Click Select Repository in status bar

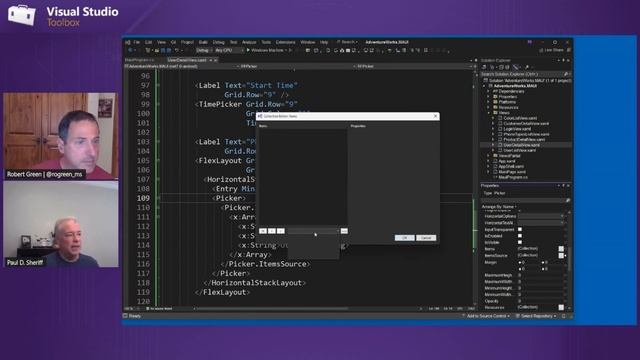[536, 316]
